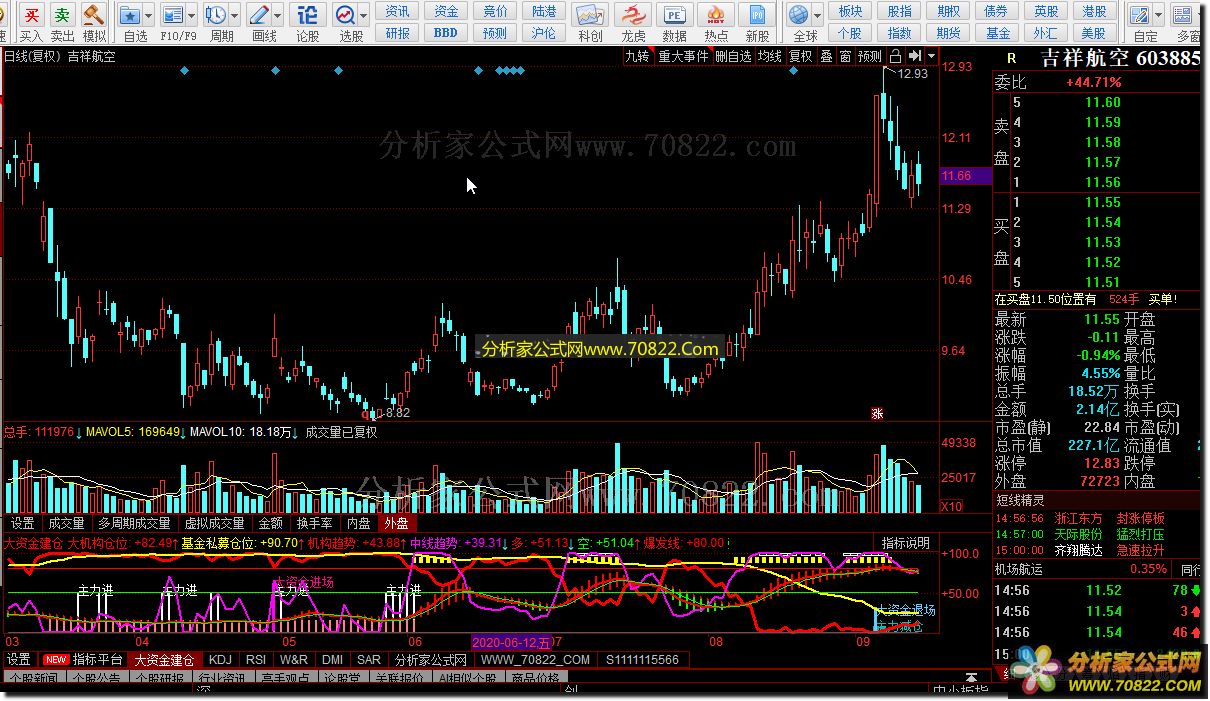Click 删自选 remove from watchlist
The height and width of the screenshot is (701, 1210).
pyautogui.click(x=733, y=56)
